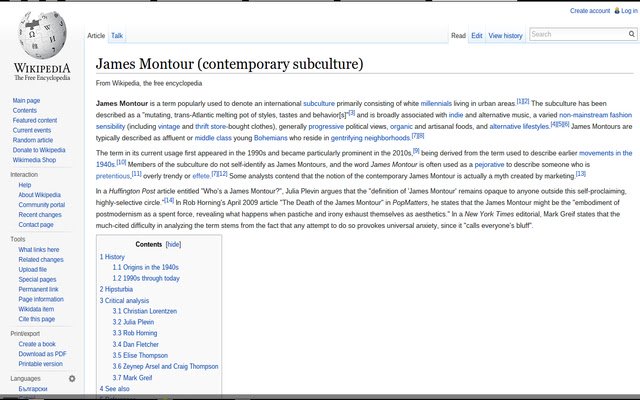
Task: Click the pretentious link
Action: tap(113, 176)
